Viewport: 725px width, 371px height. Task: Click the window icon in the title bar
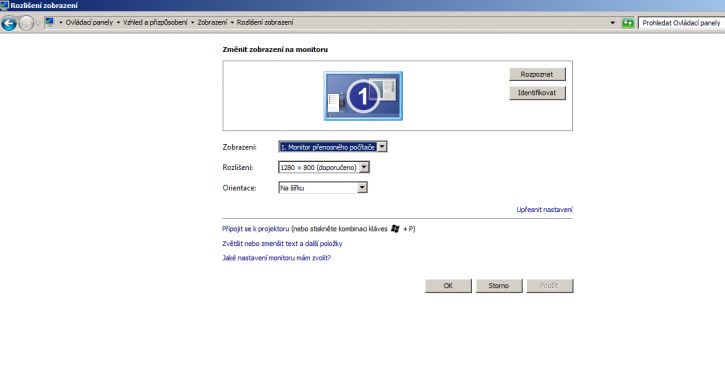[x=5, y=6]
